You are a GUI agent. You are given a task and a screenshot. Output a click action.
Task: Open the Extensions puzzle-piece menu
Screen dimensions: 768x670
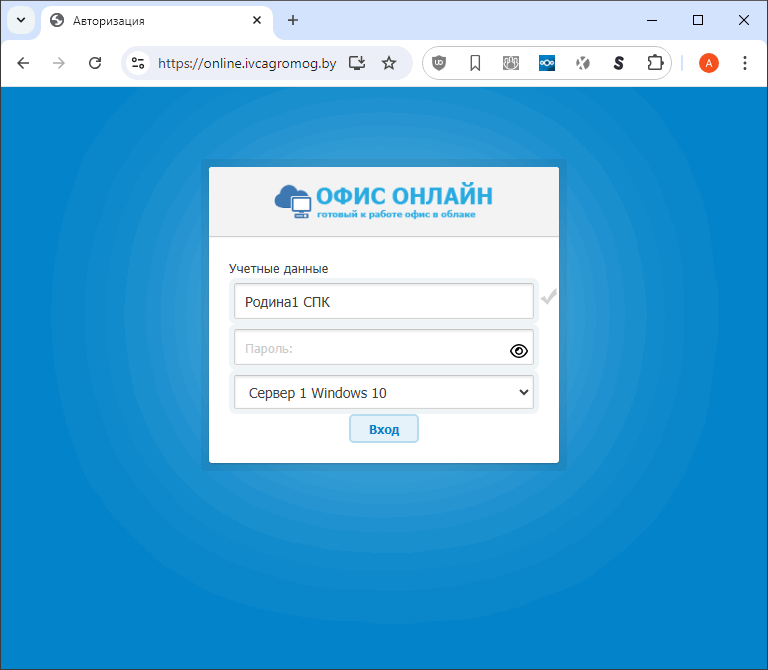655,63
